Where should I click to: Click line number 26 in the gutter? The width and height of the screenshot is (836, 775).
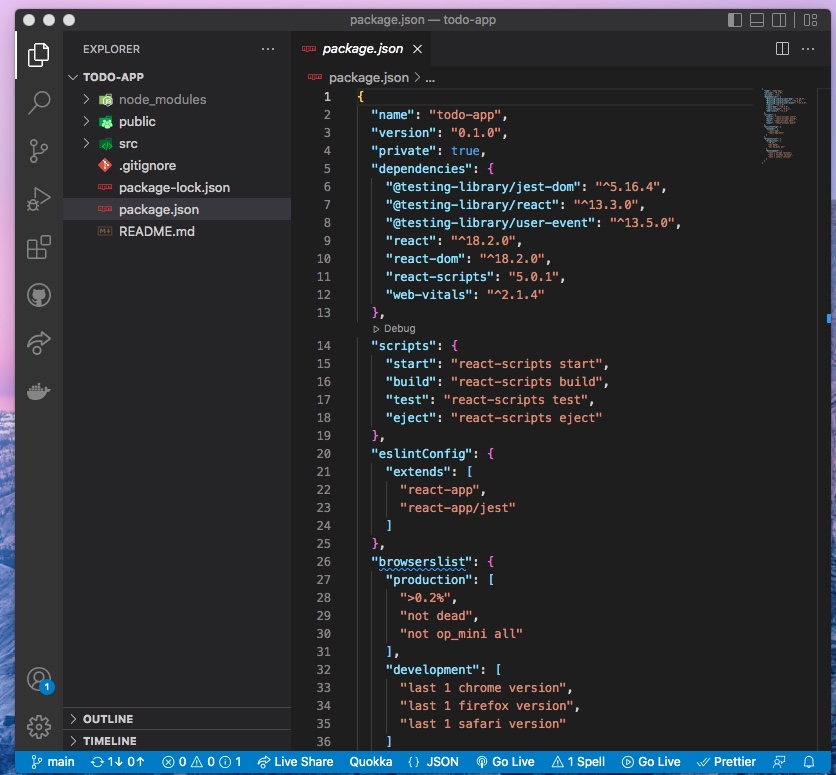click(324, 562)
